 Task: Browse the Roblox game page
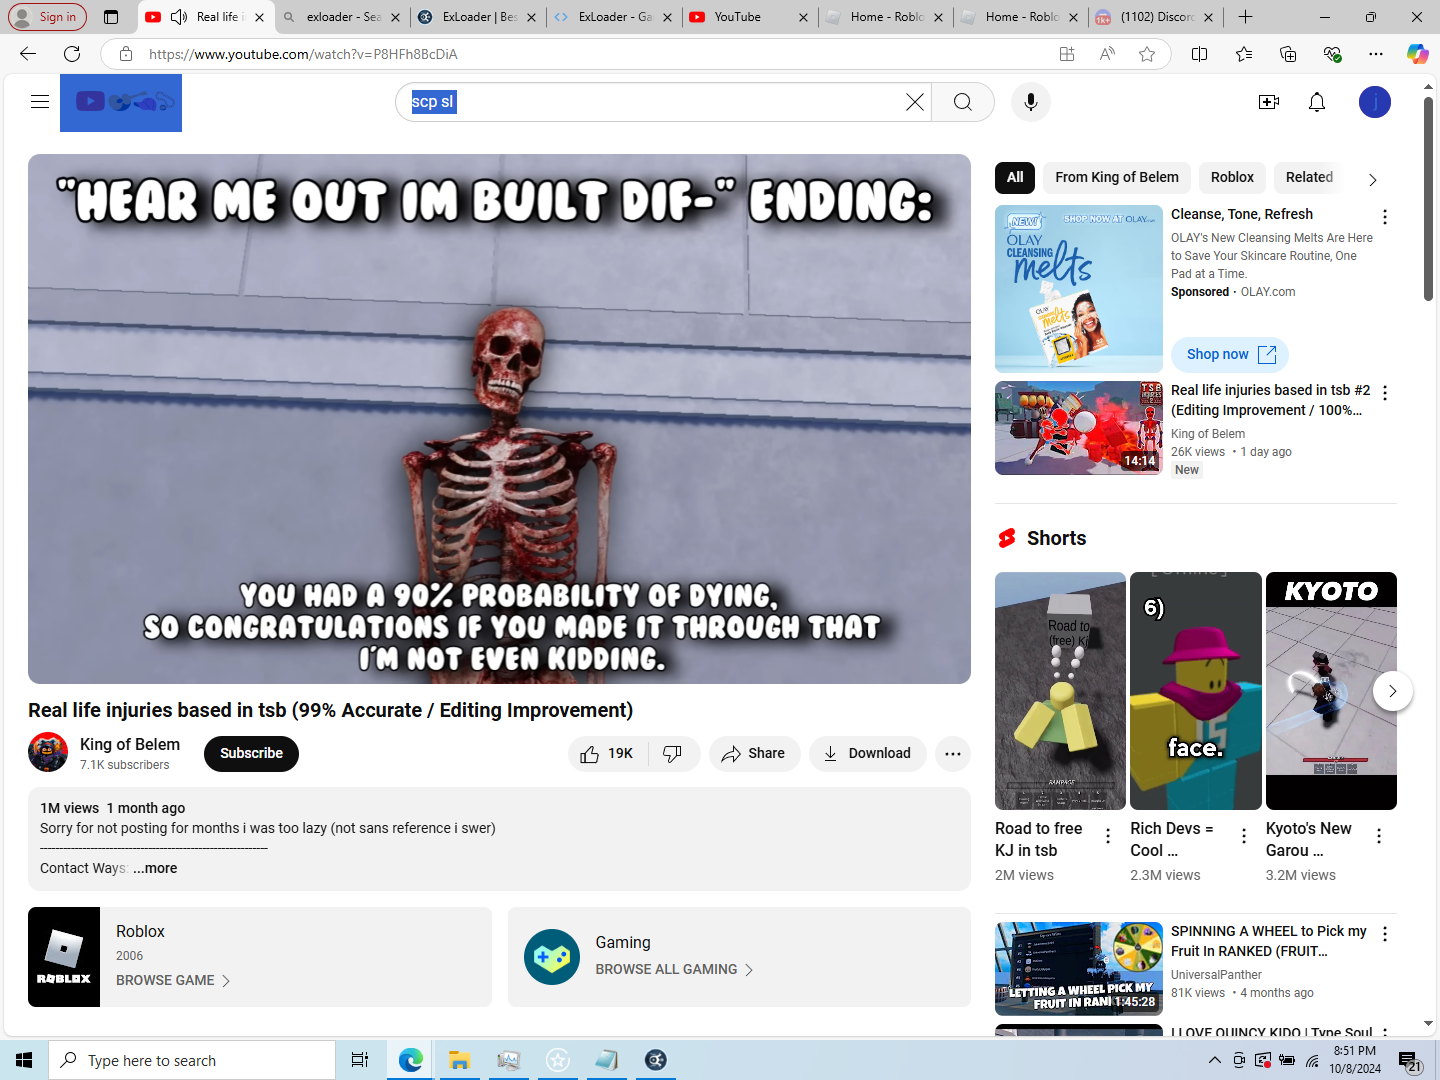tap(173, 981)
